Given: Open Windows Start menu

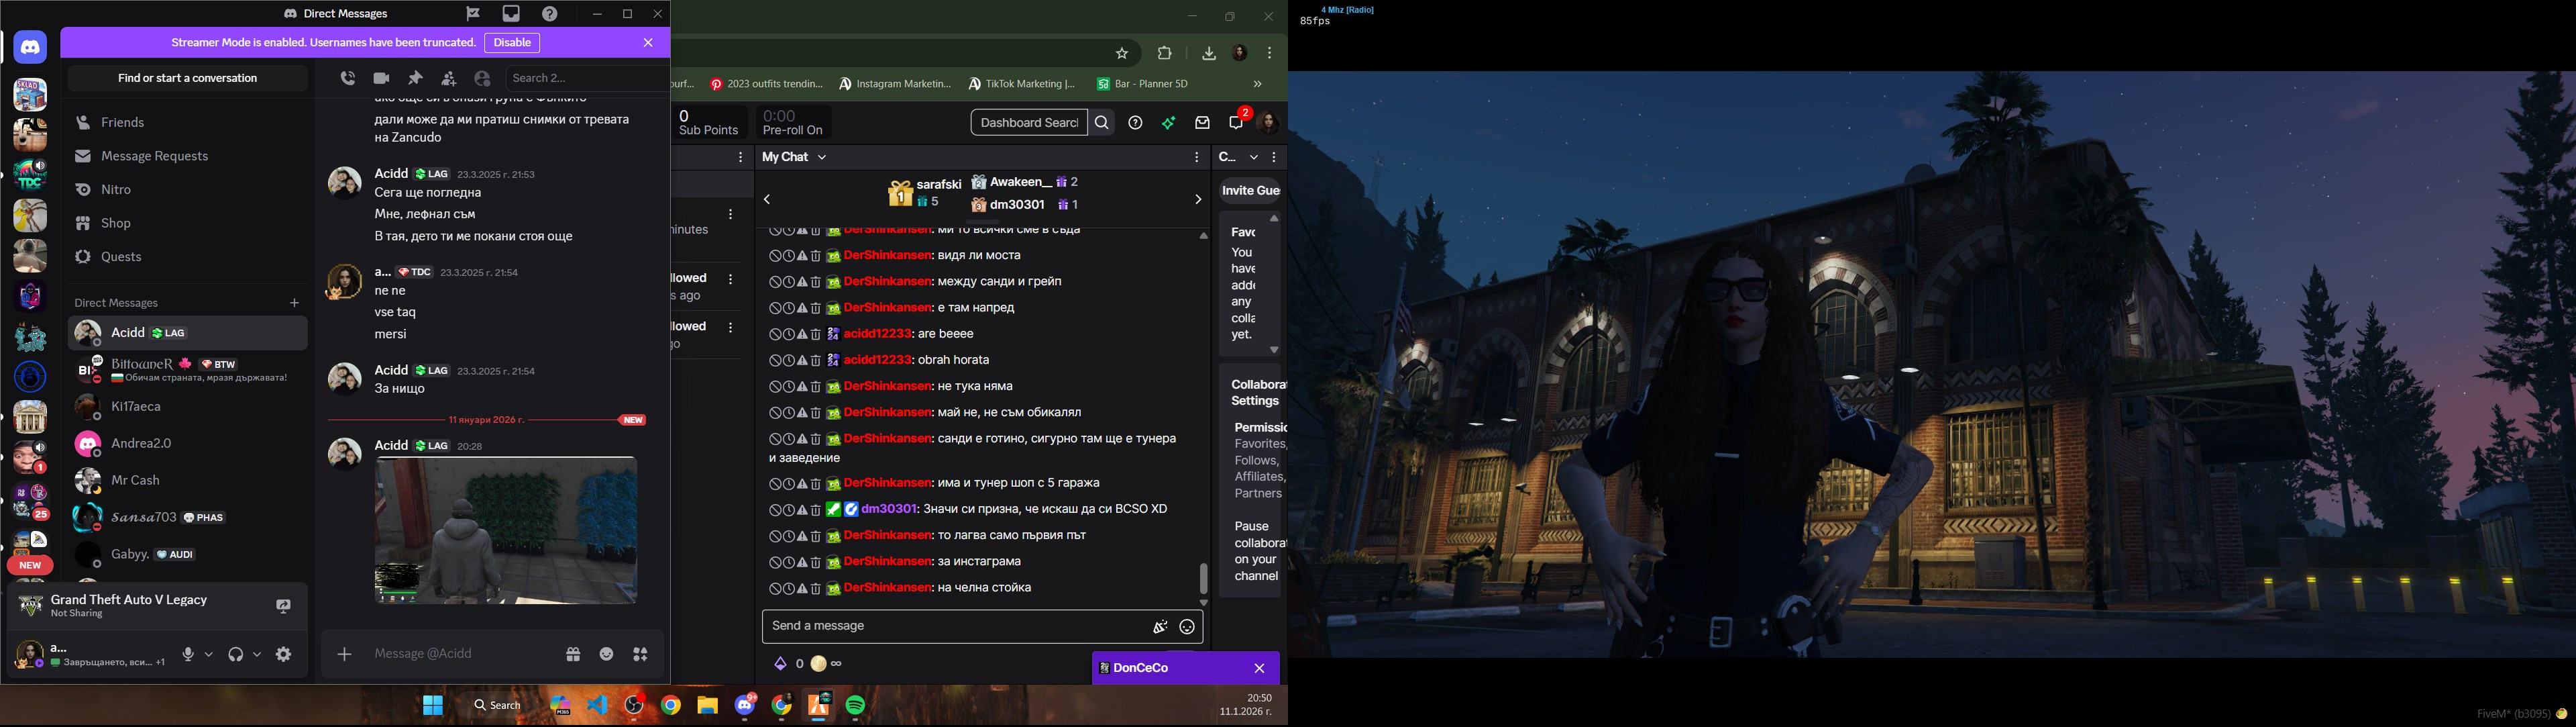Looking at the screenshot, I should [x=433, y=706].
